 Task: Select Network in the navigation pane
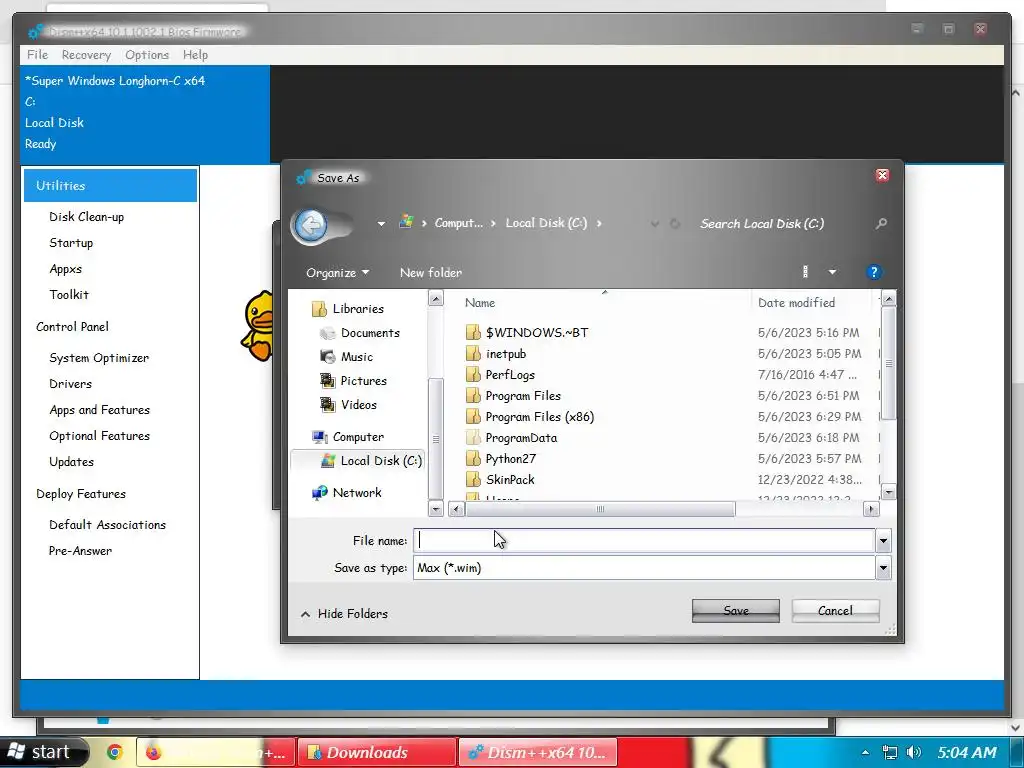(347, 493)
